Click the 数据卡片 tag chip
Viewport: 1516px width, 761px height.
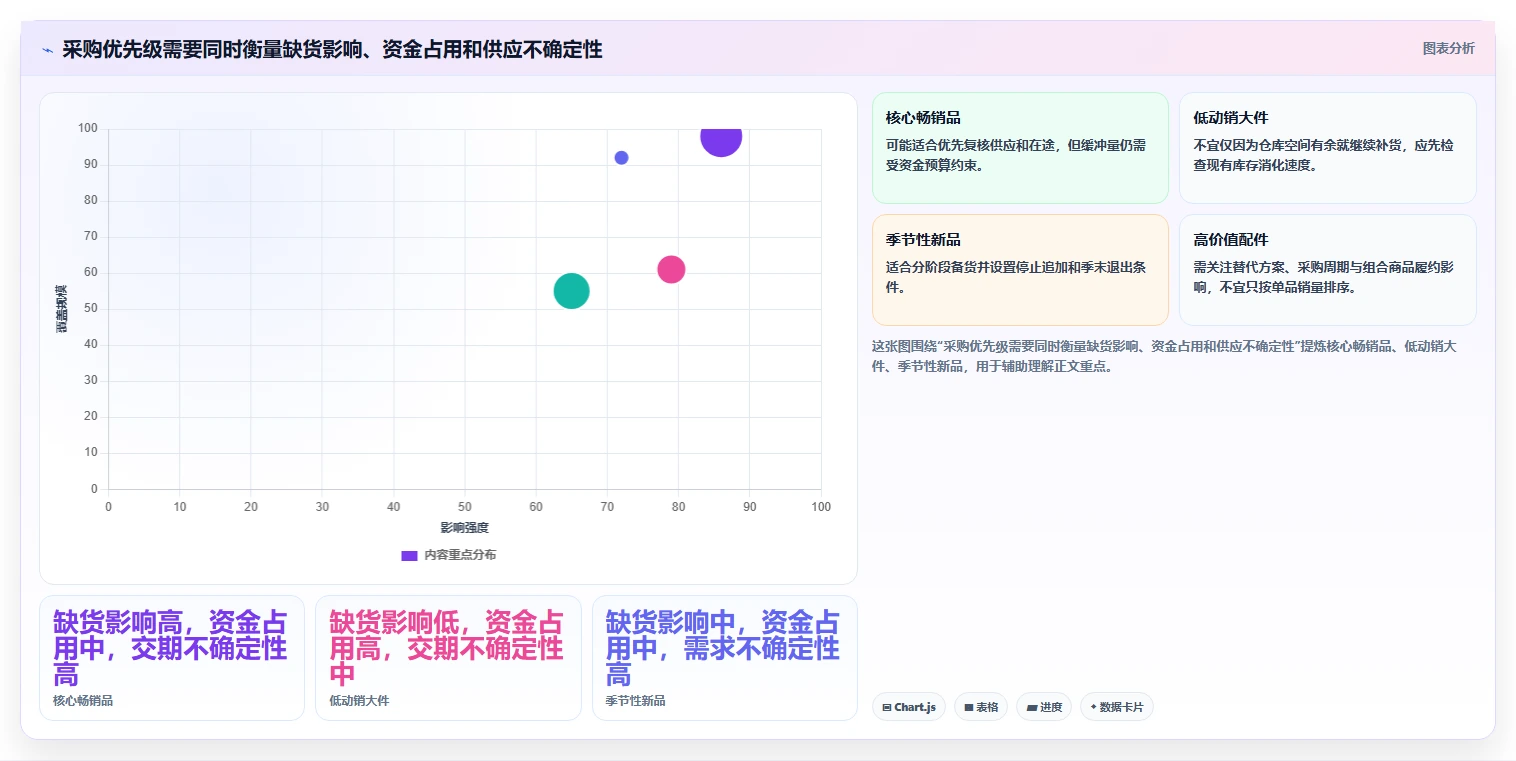(1116, 707)
